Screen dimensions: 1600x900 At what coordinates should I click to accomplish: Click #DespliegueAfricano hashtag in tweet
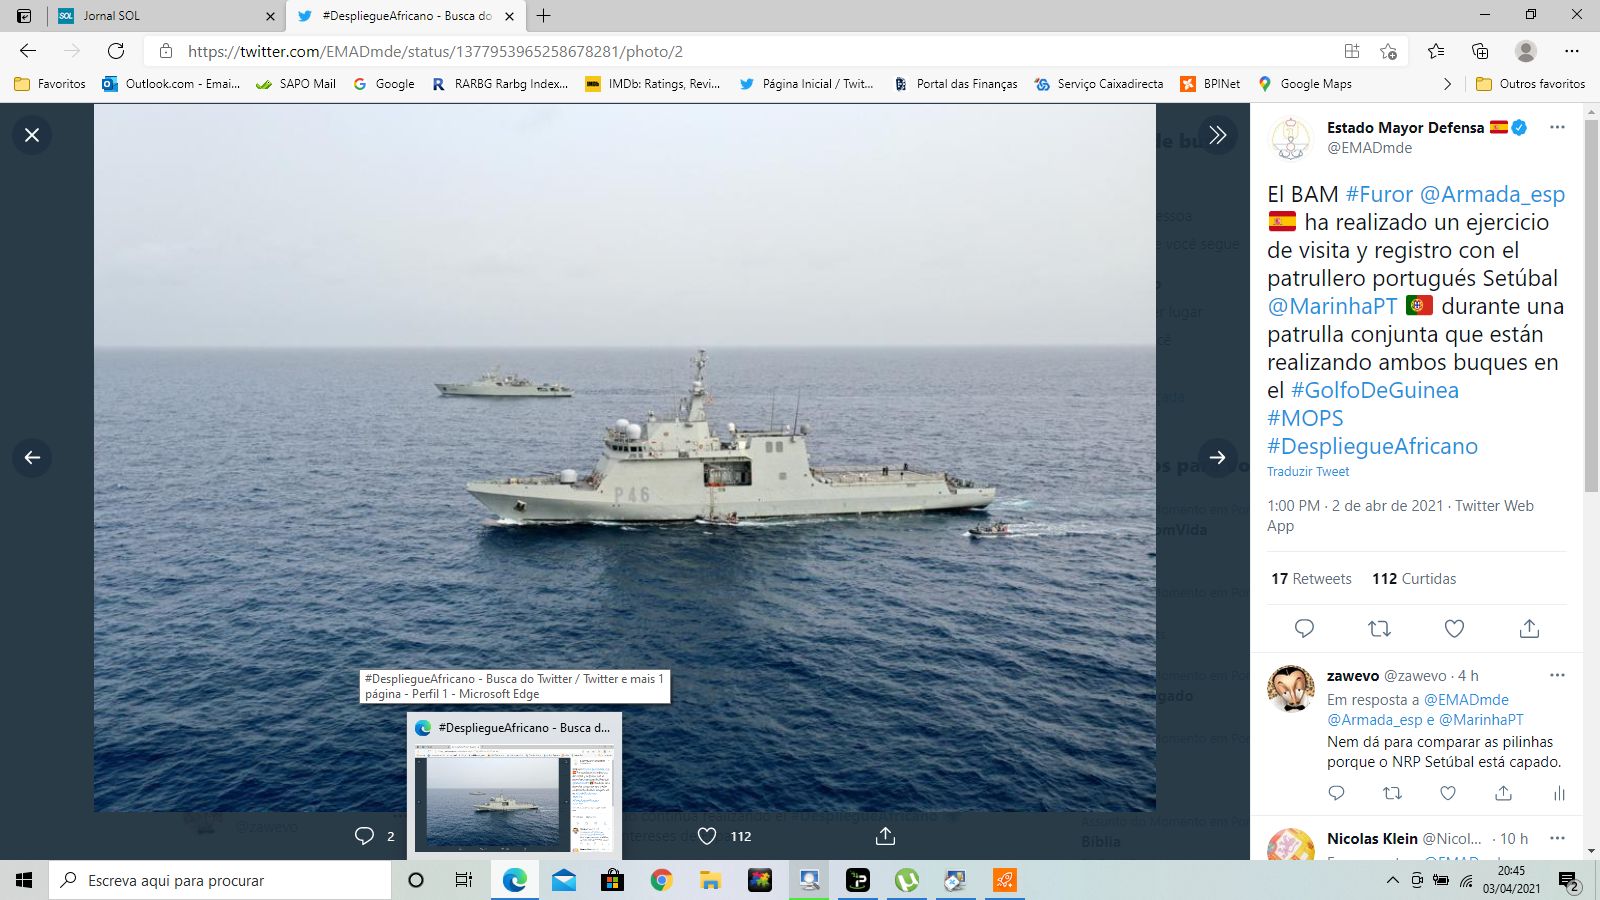(1372, 446)
